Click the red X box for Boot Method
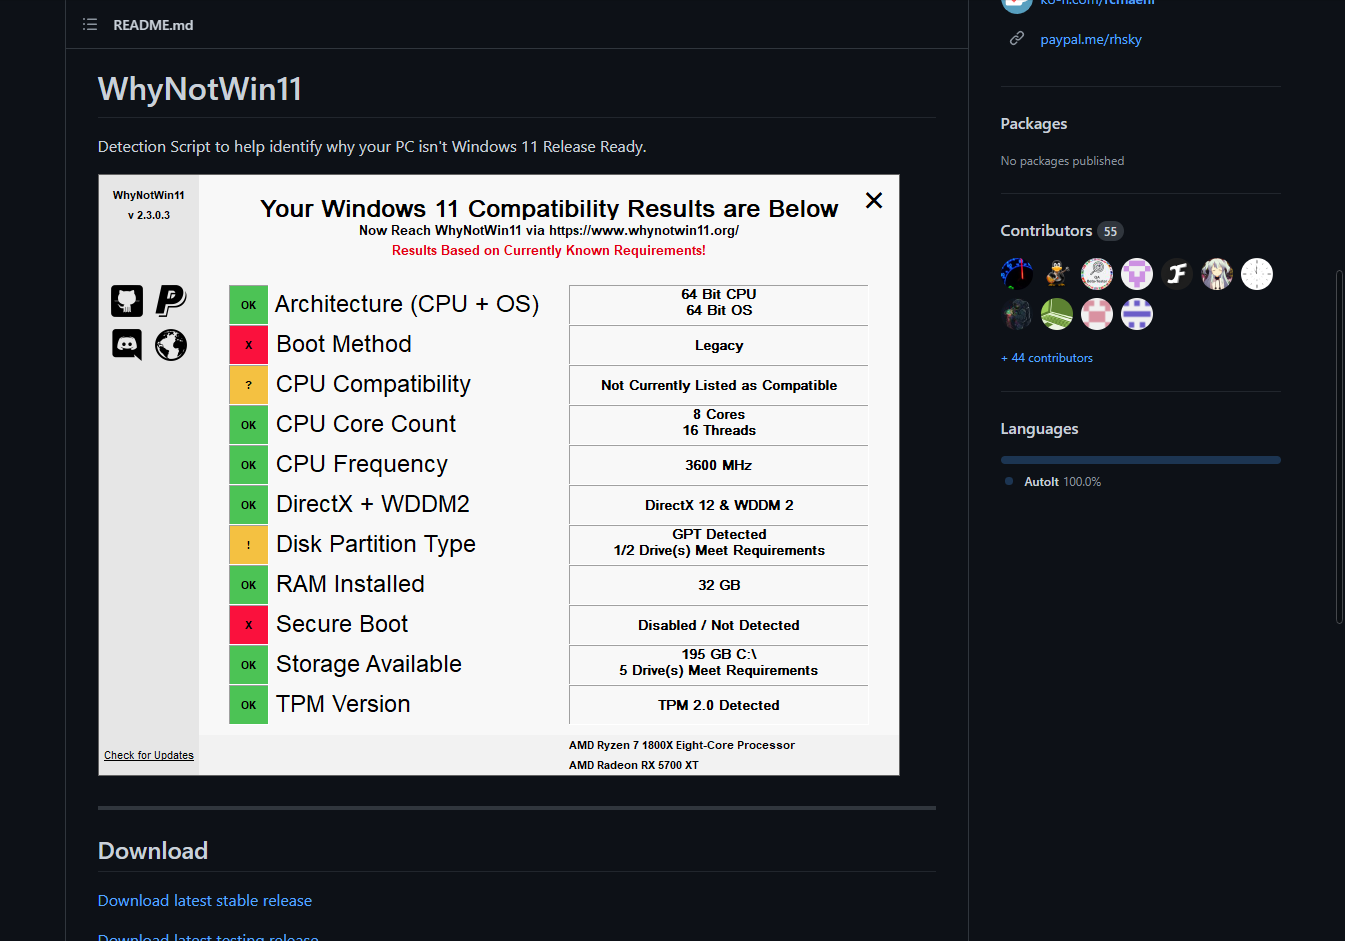 tap(249, 345)
